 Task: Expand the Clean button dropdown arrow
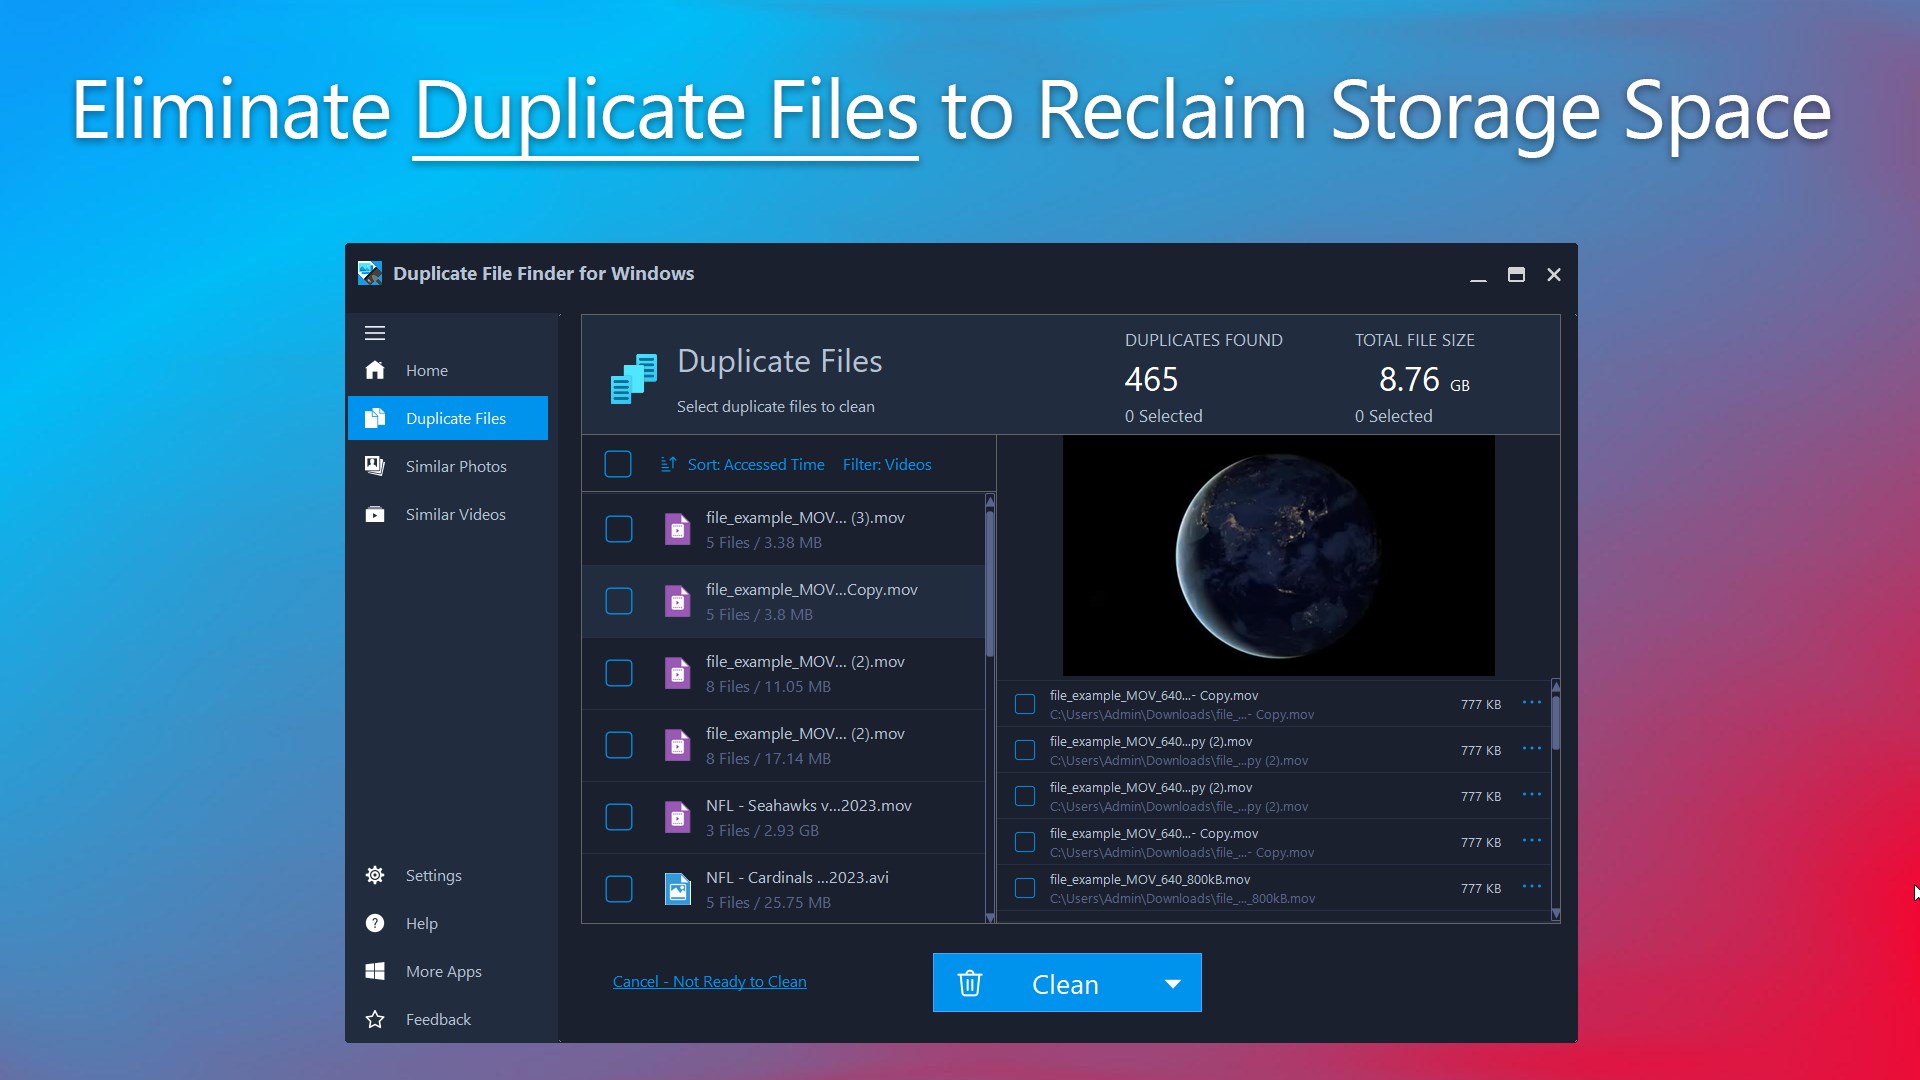pyautogui.click(x=1172, y=984)
